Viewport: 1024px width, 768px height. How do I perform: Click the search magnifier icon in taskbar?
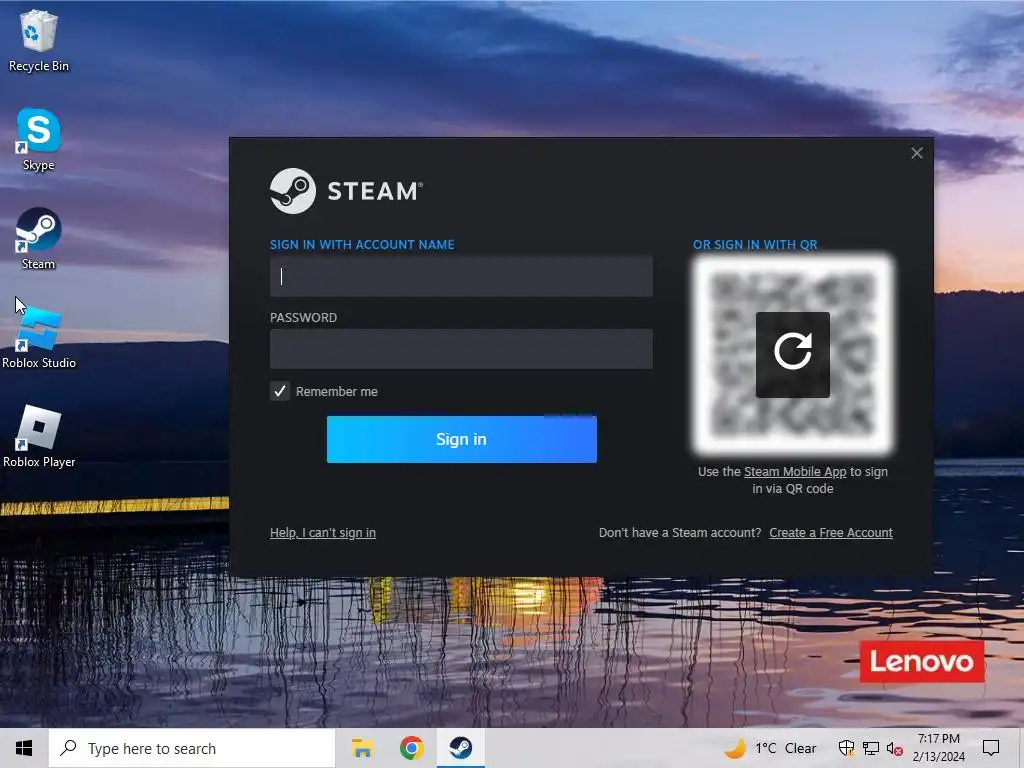(x=68, y=748)
